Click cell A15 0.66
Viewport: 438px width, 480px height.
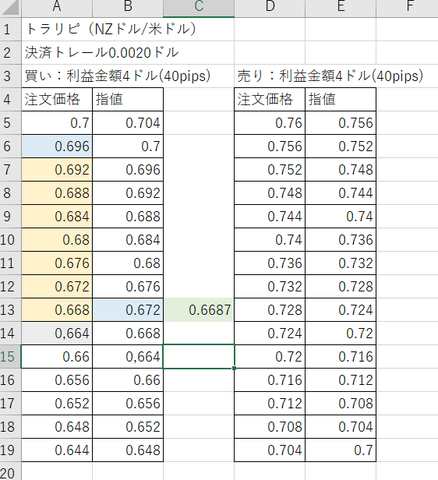(x=57, y=357)
